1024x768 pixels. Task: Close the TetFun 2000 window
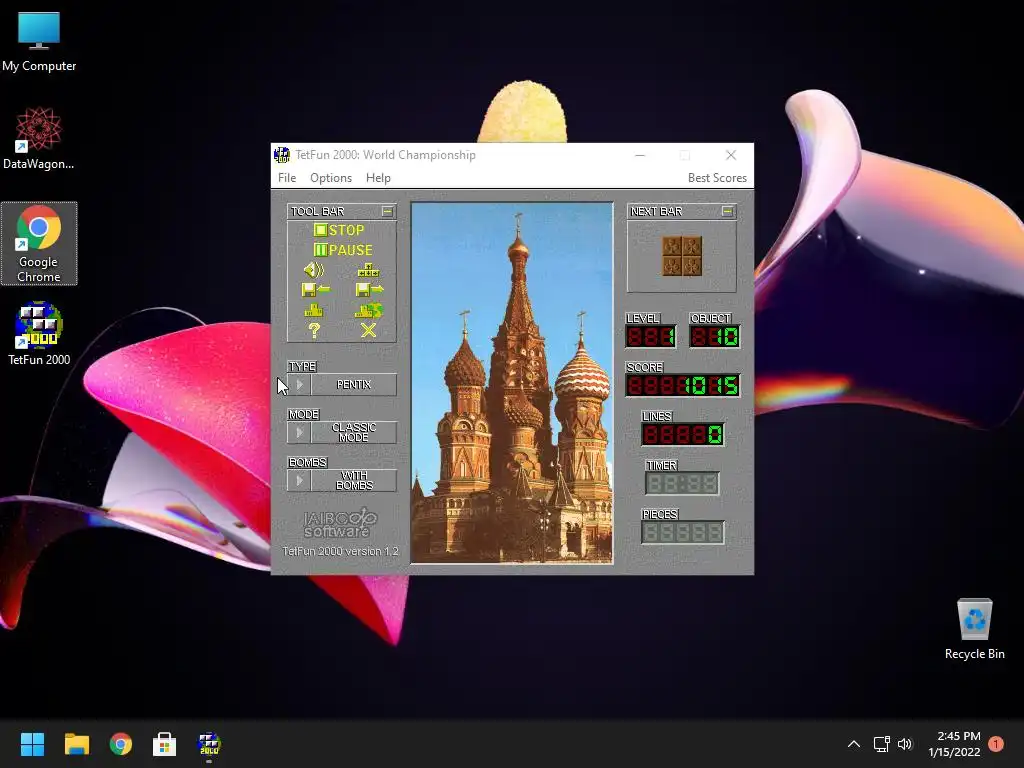coord(731,155)
